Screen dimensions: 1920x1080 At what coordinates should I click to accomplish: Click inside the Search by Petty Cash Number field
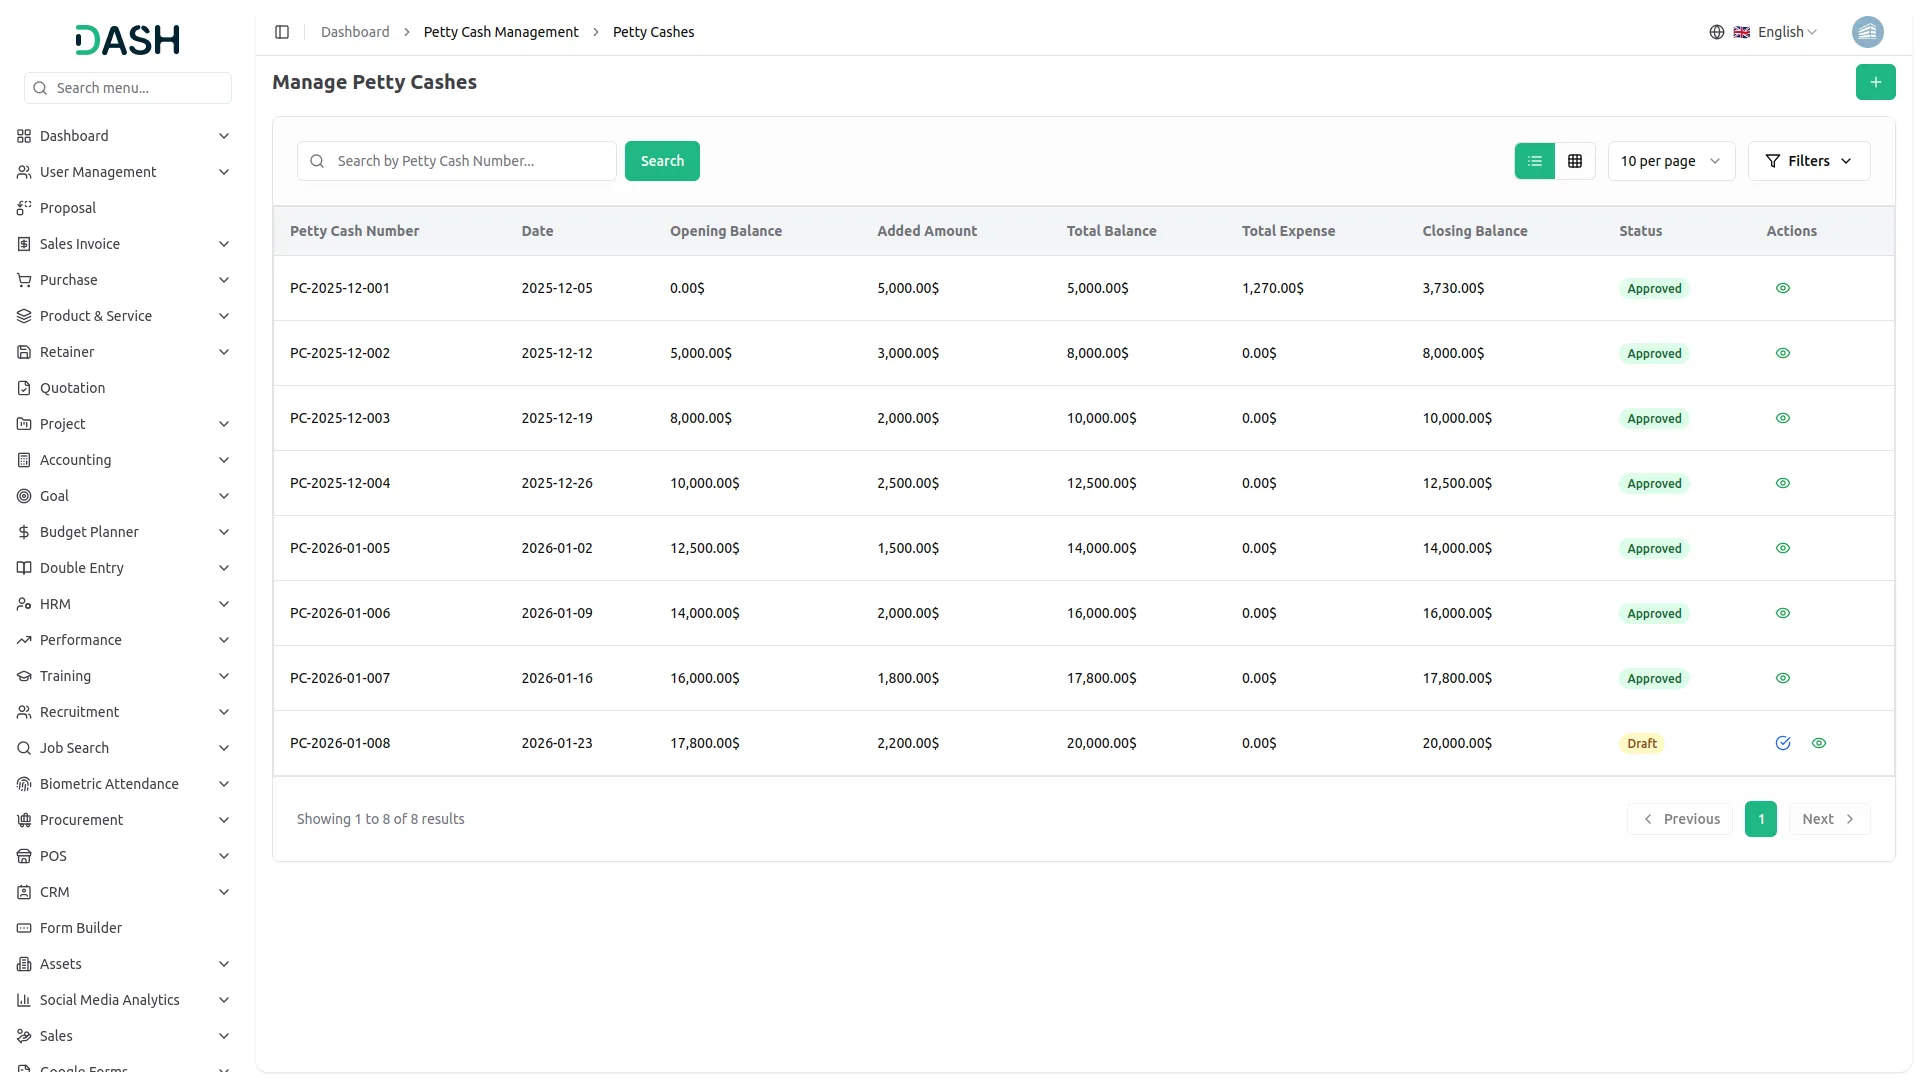pyautogui.click(x=456, y=161)
